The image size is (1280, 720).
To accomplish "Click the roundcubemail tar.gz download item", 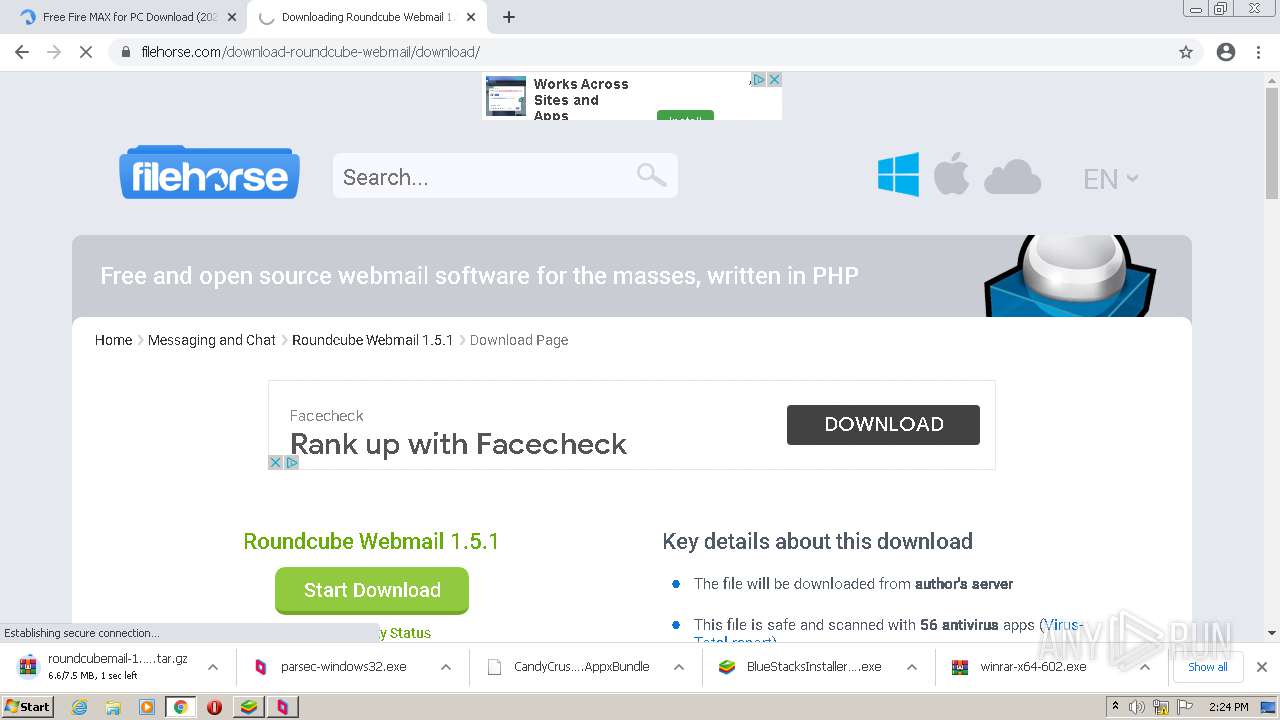I will click(x=105, y=667).
